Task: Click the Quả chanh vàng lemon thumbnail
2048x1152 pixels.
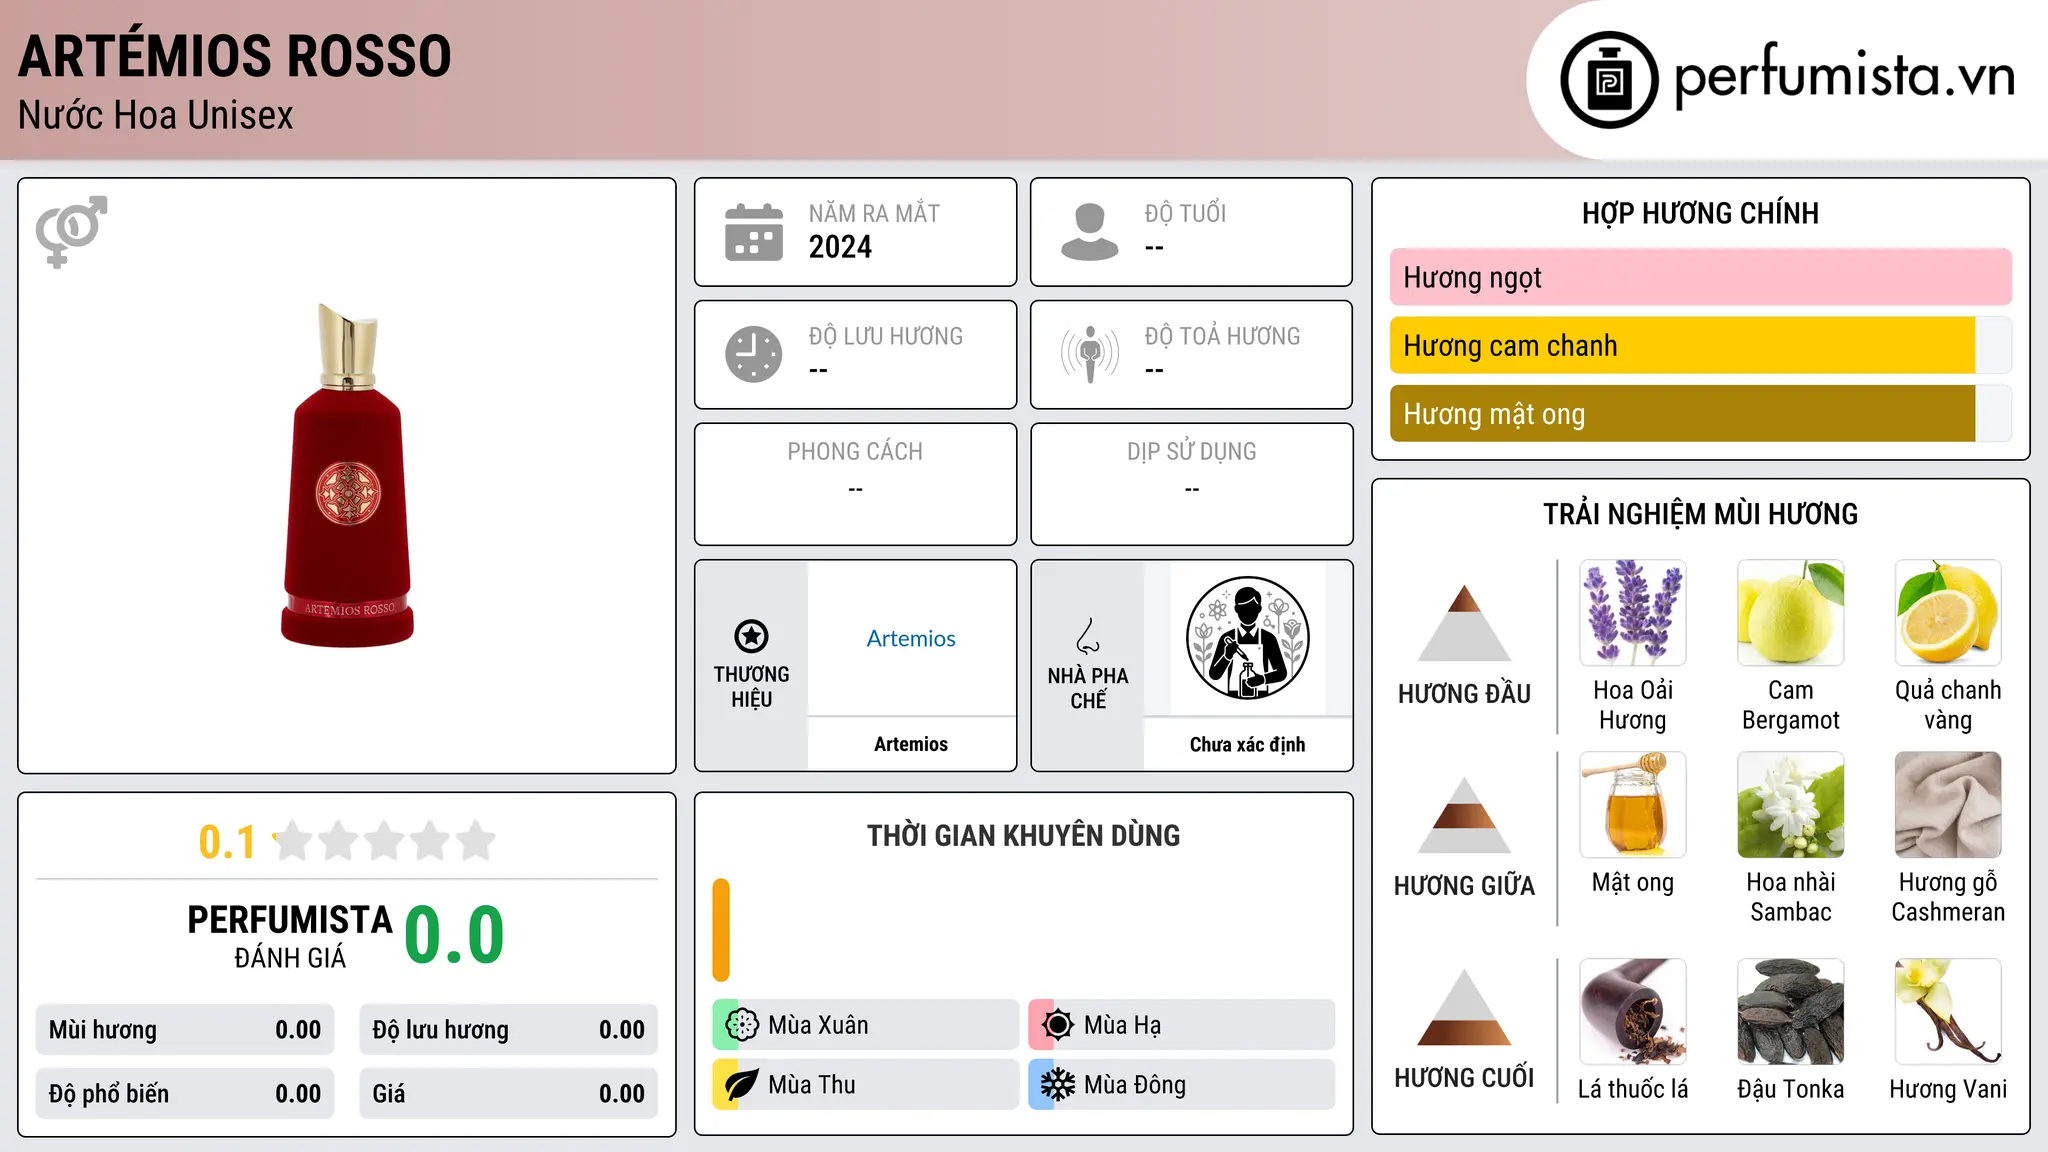Action: (1948, 613)
